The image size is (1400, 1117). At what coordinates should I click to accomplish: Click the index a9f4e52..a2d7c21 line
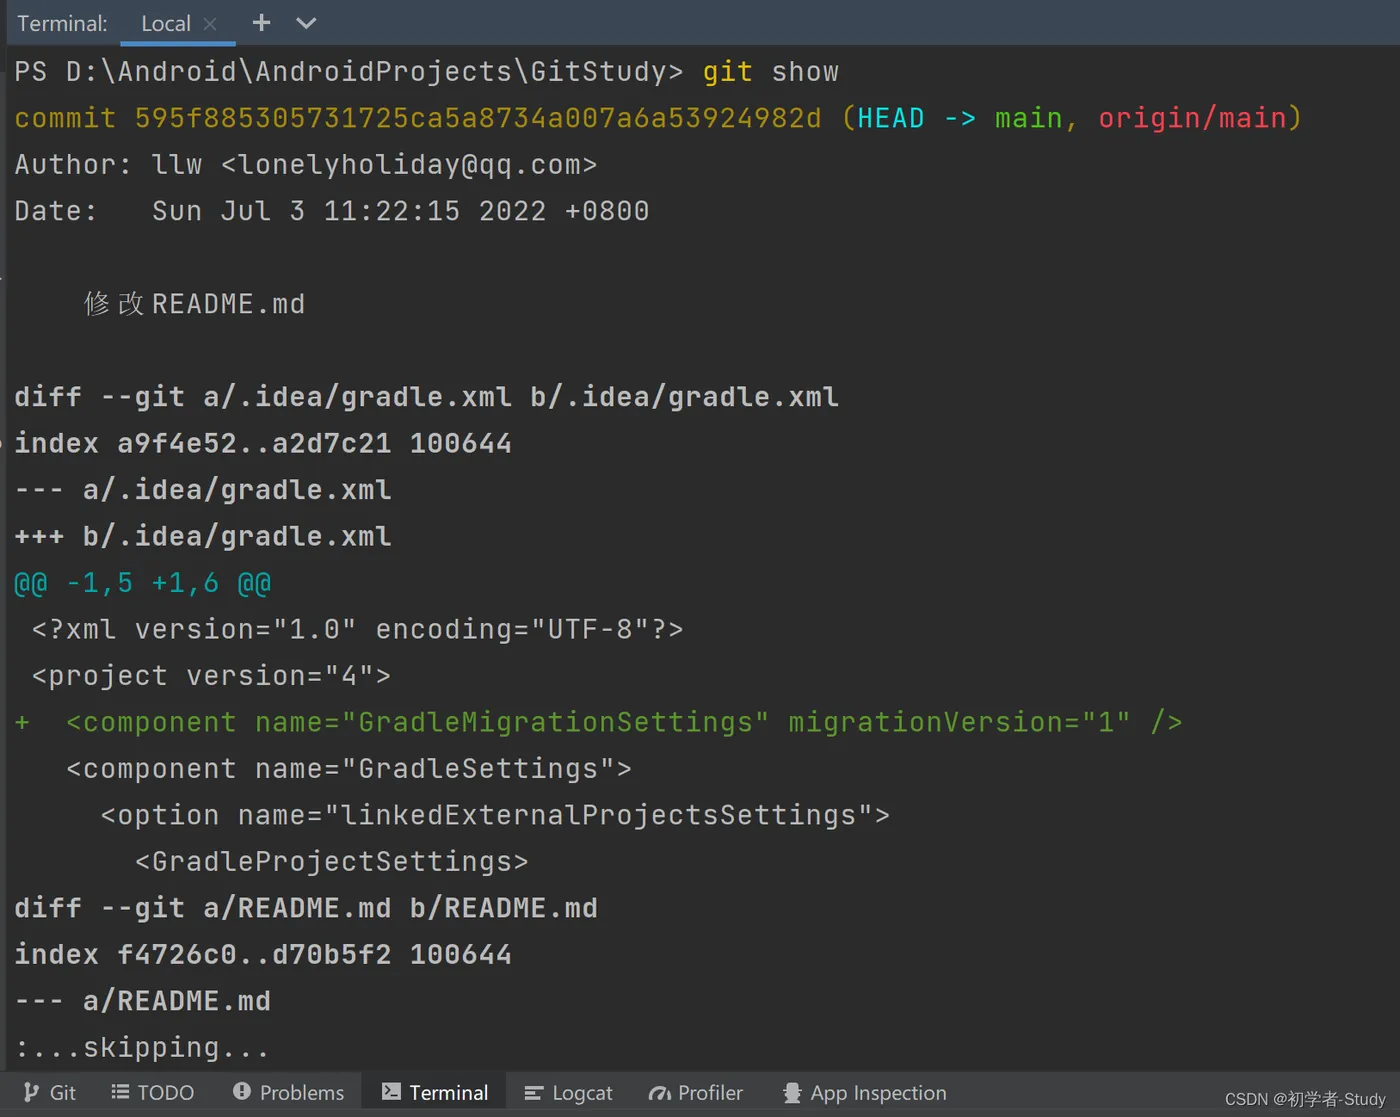tap(263, 443)
